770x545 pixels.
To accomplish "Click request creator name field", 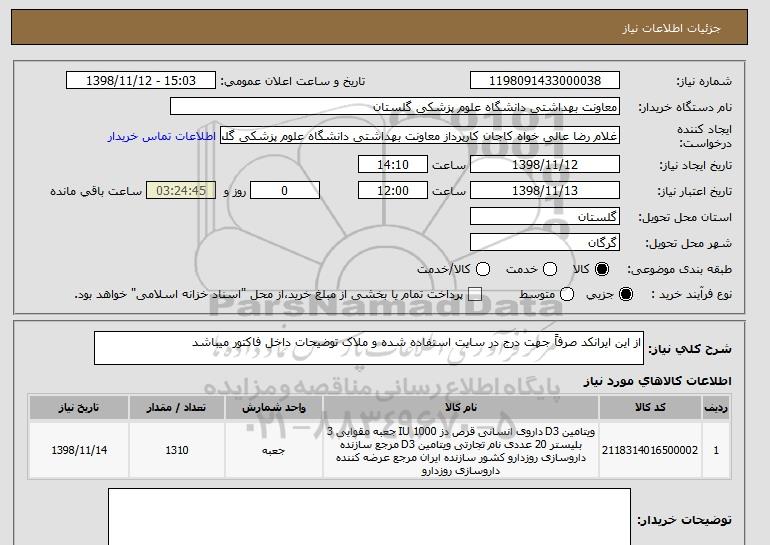I will coord(420,136).
